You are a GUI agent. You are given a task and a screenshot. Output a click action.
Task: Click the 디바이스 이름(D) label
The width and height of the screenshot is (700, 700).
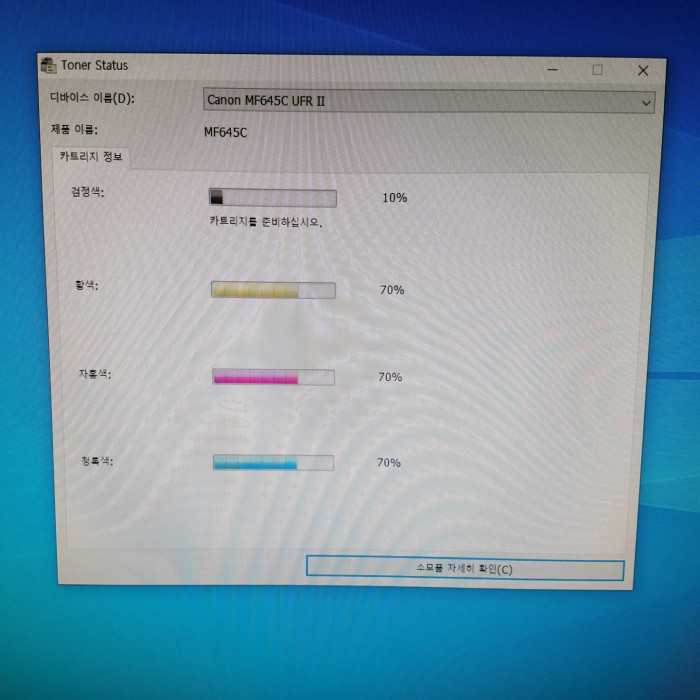click(x=92, y=98)
